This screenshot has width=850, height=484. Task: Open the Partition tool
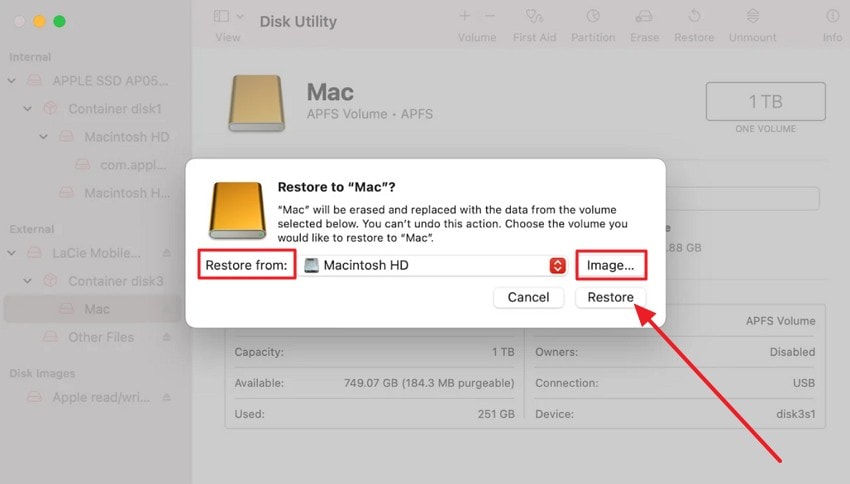[x=593, y=25]
